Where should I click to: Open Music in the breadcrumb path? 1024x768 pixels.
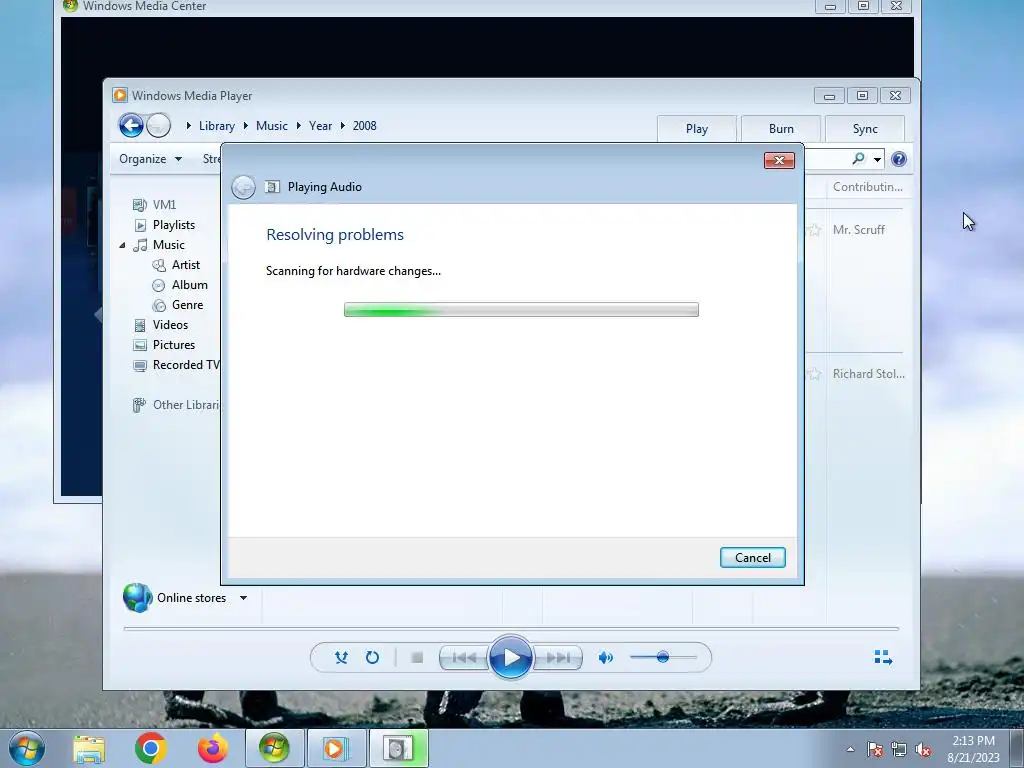(x=272, y=126)
